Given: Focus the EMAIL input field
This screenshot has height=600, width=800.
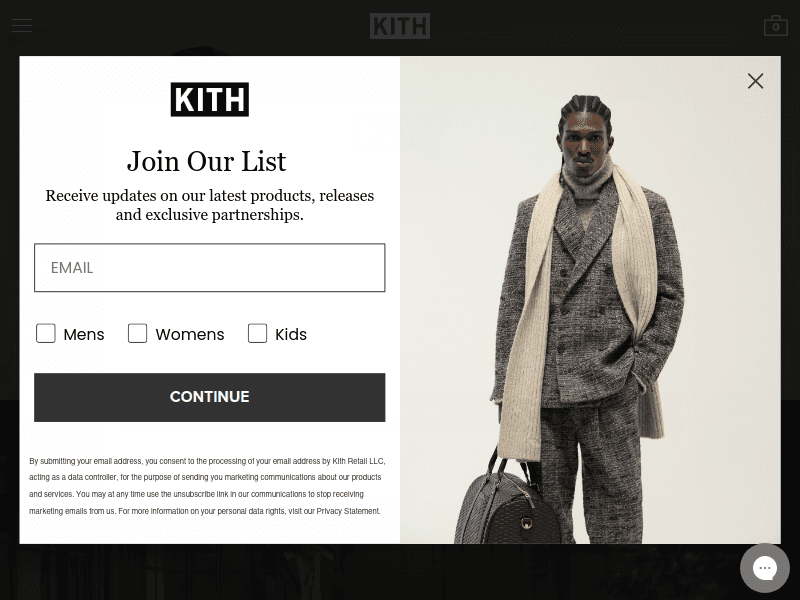Looking at the screenshot, I should [210, 268].
